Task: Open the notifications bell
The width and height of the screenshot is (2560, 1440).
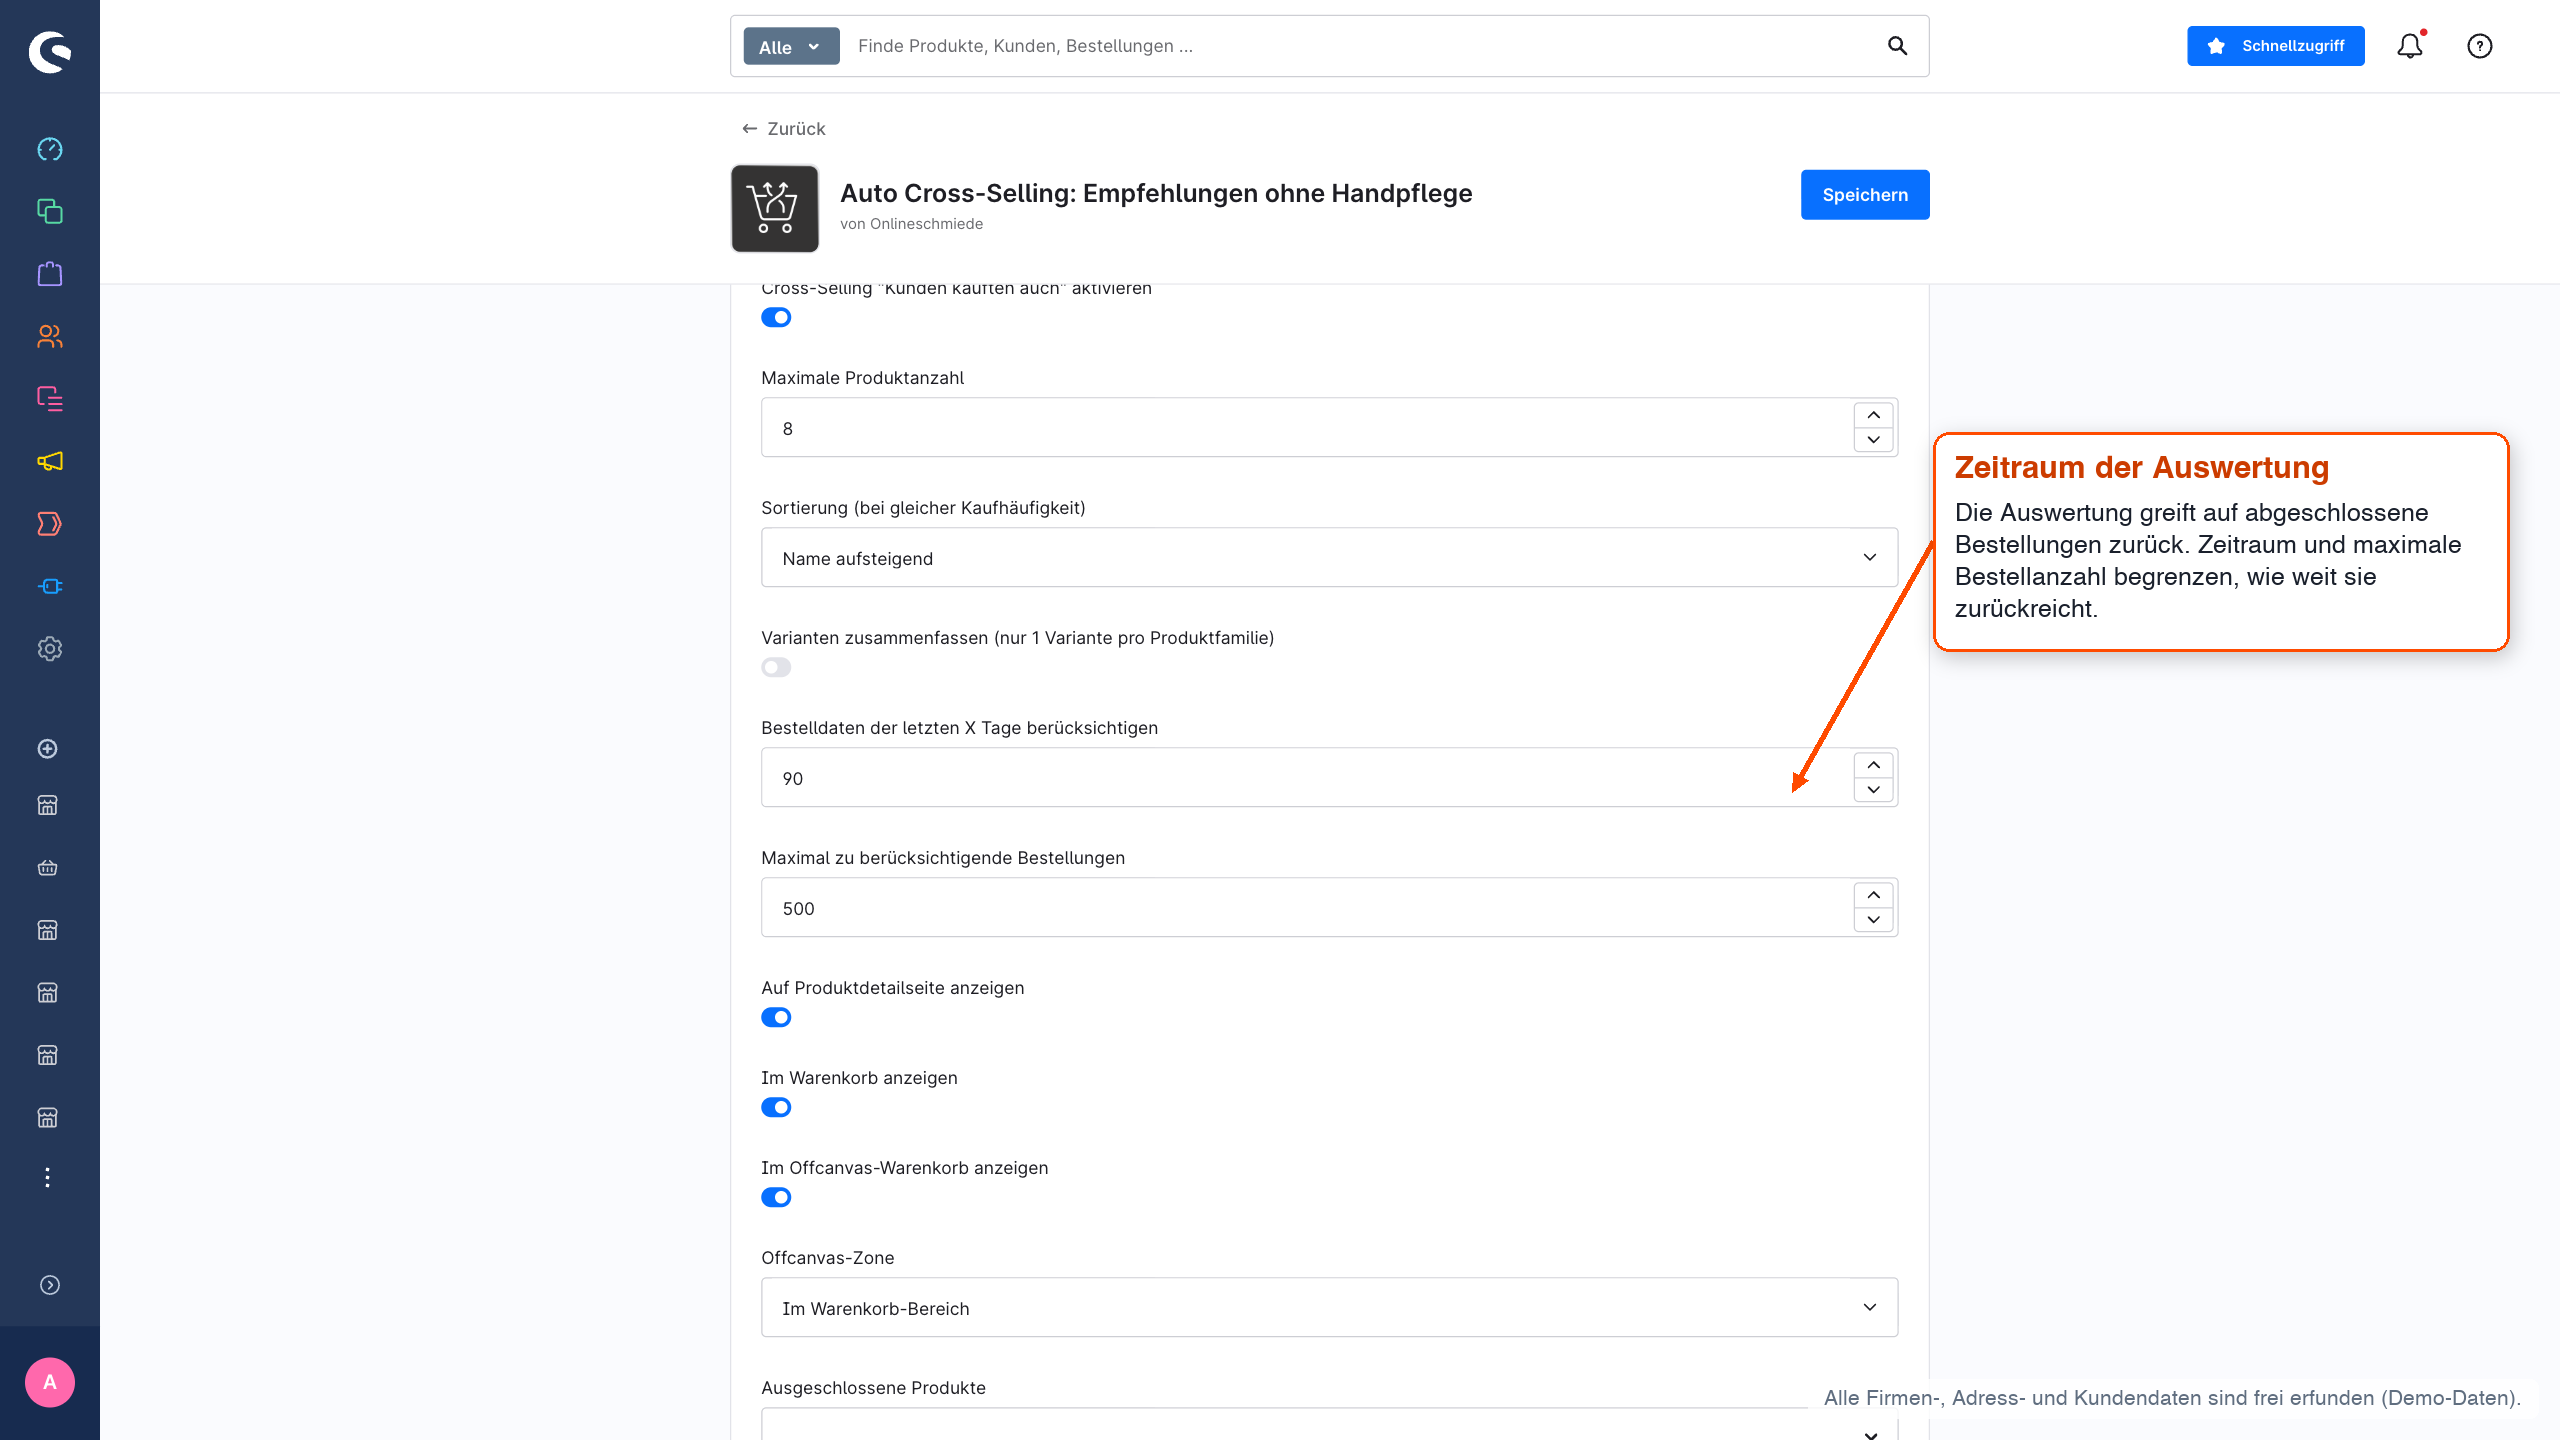Action: pos(2410,46)
